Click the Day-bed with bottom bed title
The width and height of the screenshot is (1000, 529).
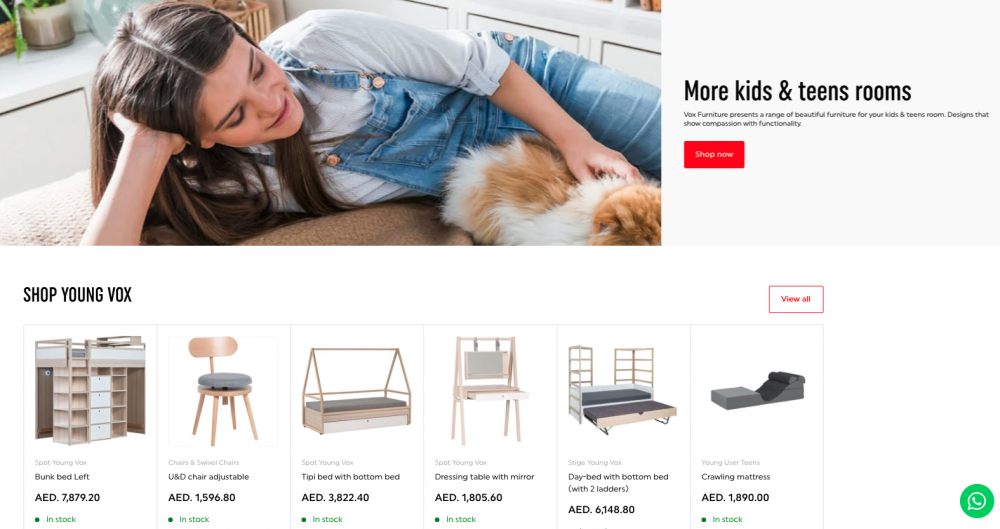pos(618,482)
